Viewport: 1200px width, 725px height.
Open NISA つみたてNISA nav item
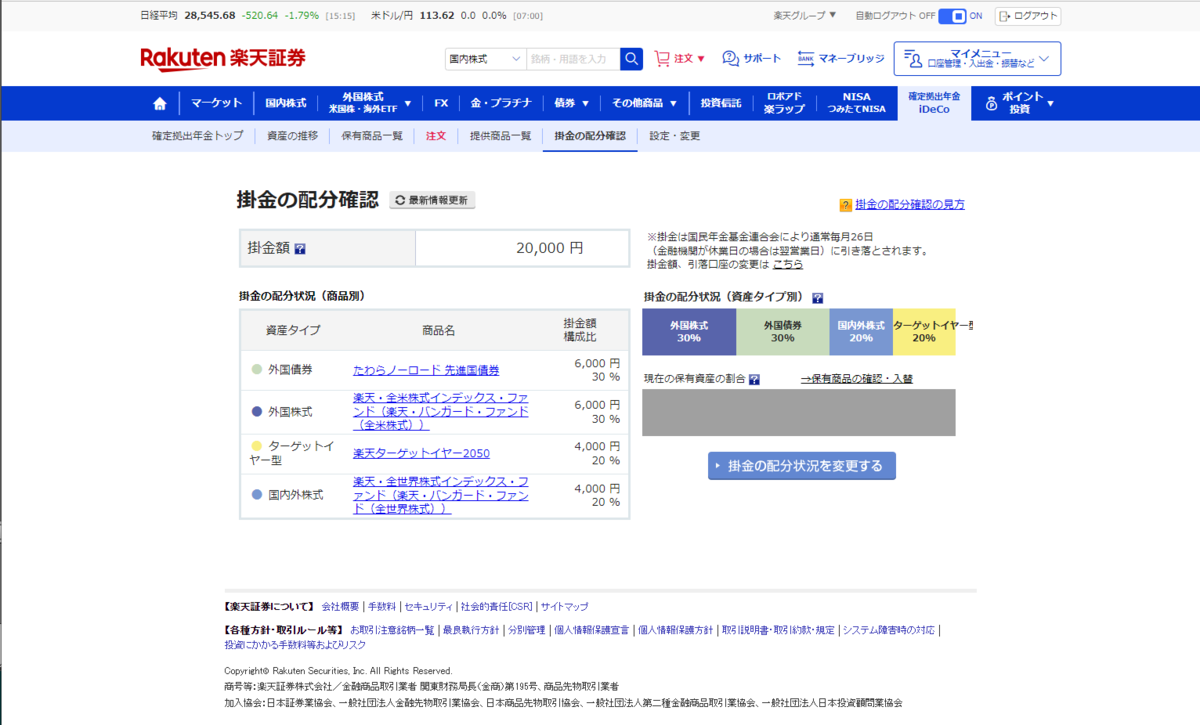[x=856, y=103]
